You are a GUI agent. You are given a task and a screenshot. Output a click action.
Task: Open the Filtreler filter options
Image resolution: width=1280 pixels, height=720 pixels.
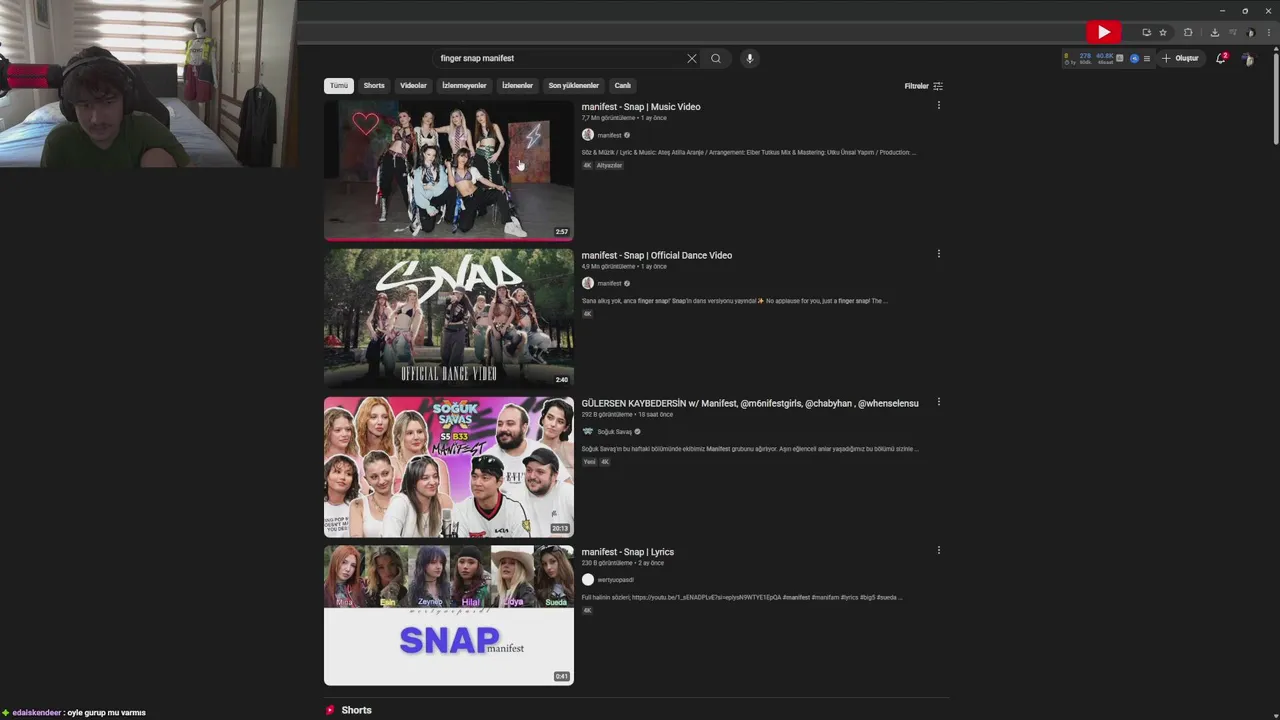[923, 86]
